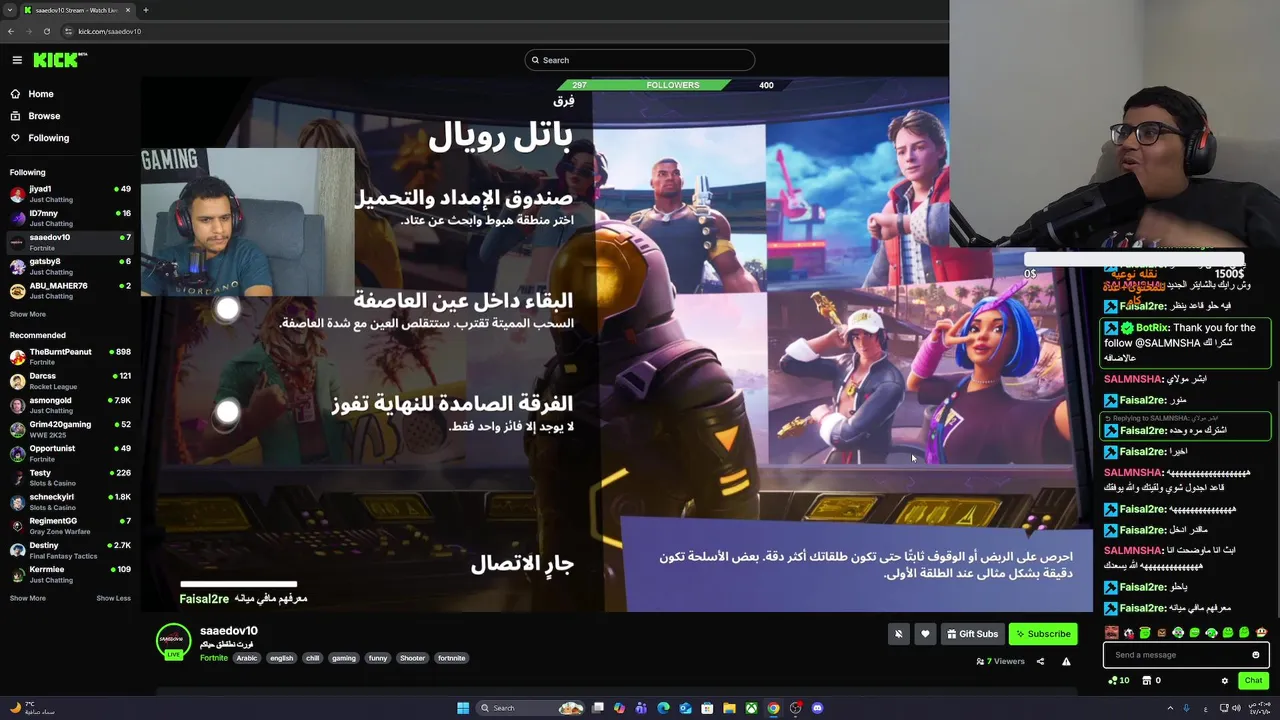Reload the page with refresh icon

click(x=46, y=31)
